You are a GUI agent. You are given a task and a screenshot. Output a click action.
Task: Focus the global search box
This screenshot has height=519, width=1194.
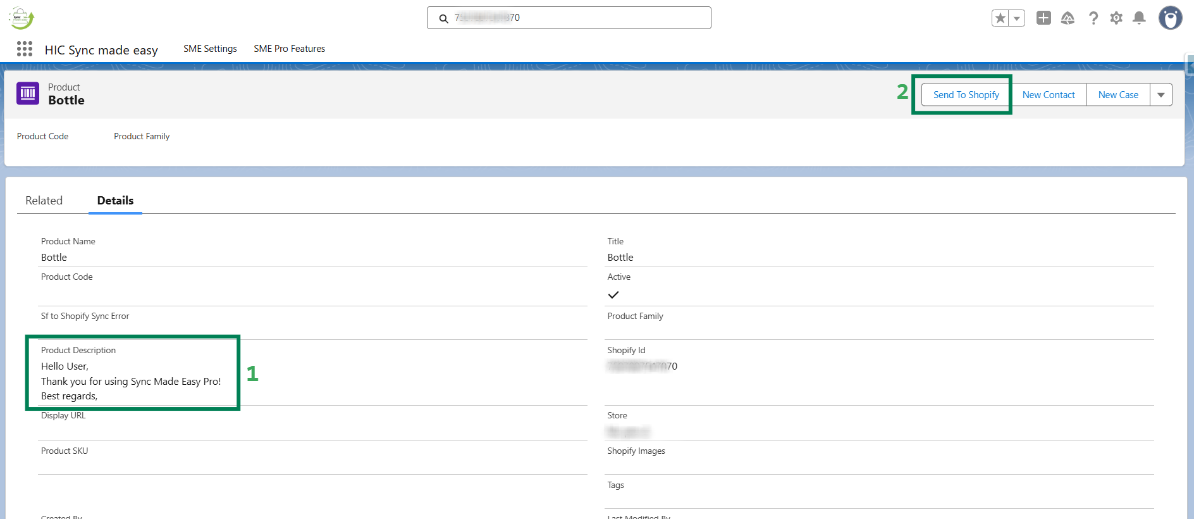pyautogui.click(x=570, y=18)
